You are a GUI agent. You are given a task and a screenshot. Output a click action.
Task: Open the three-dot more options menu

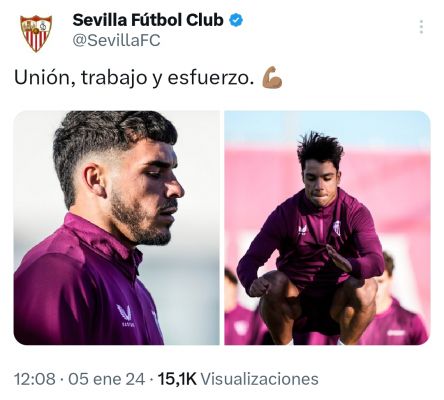[x=421, y=27]
